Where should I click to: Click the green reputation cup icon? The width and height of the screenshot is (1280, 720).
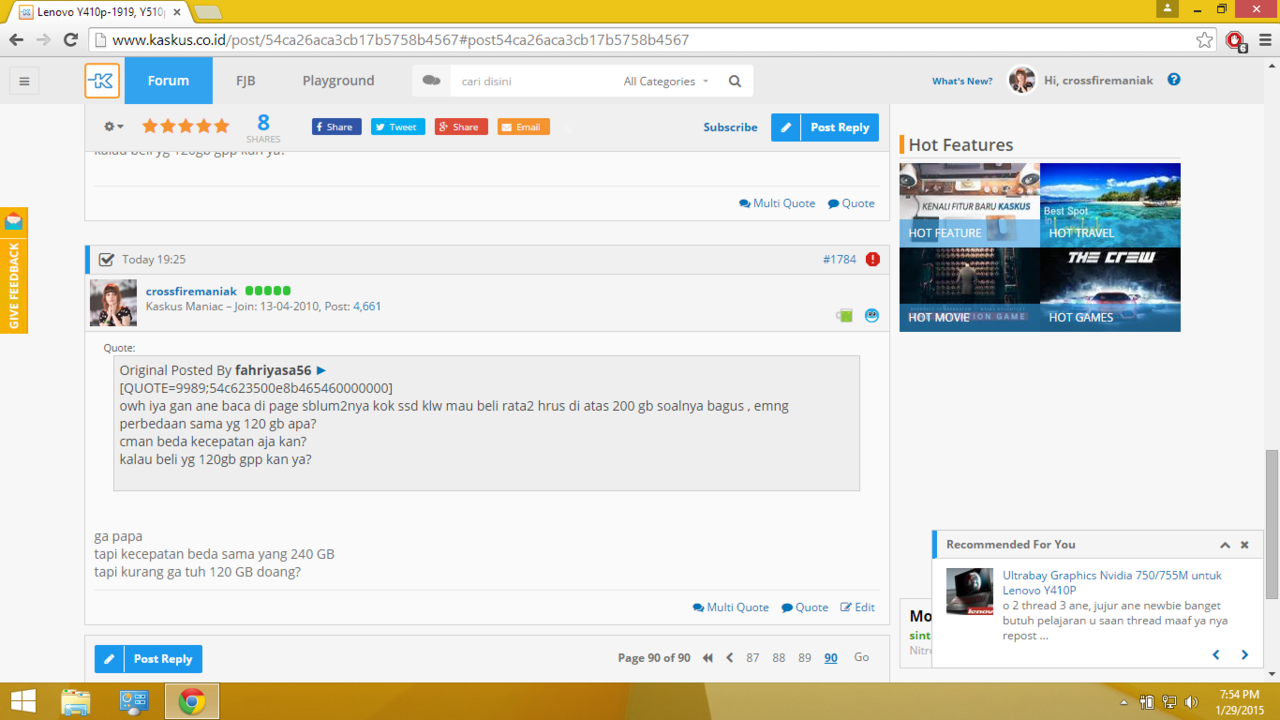845,316
